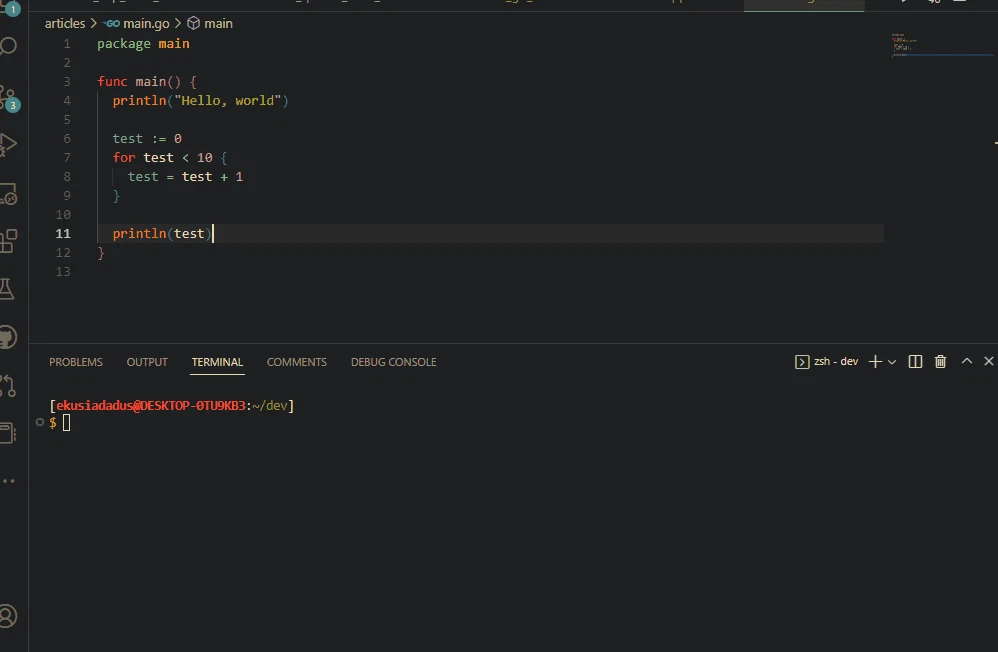Click the terminal command decoration circle
The image size is (998, 652).
pos(39,422)
